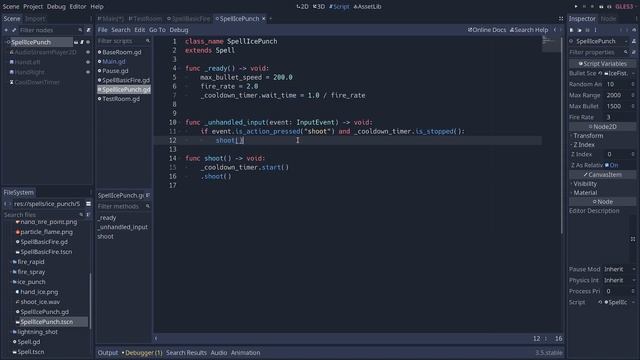The height and width of the screenshot is (360, 640).
Task: Open the Debug menu in top bar
Action: coord(56,7)
